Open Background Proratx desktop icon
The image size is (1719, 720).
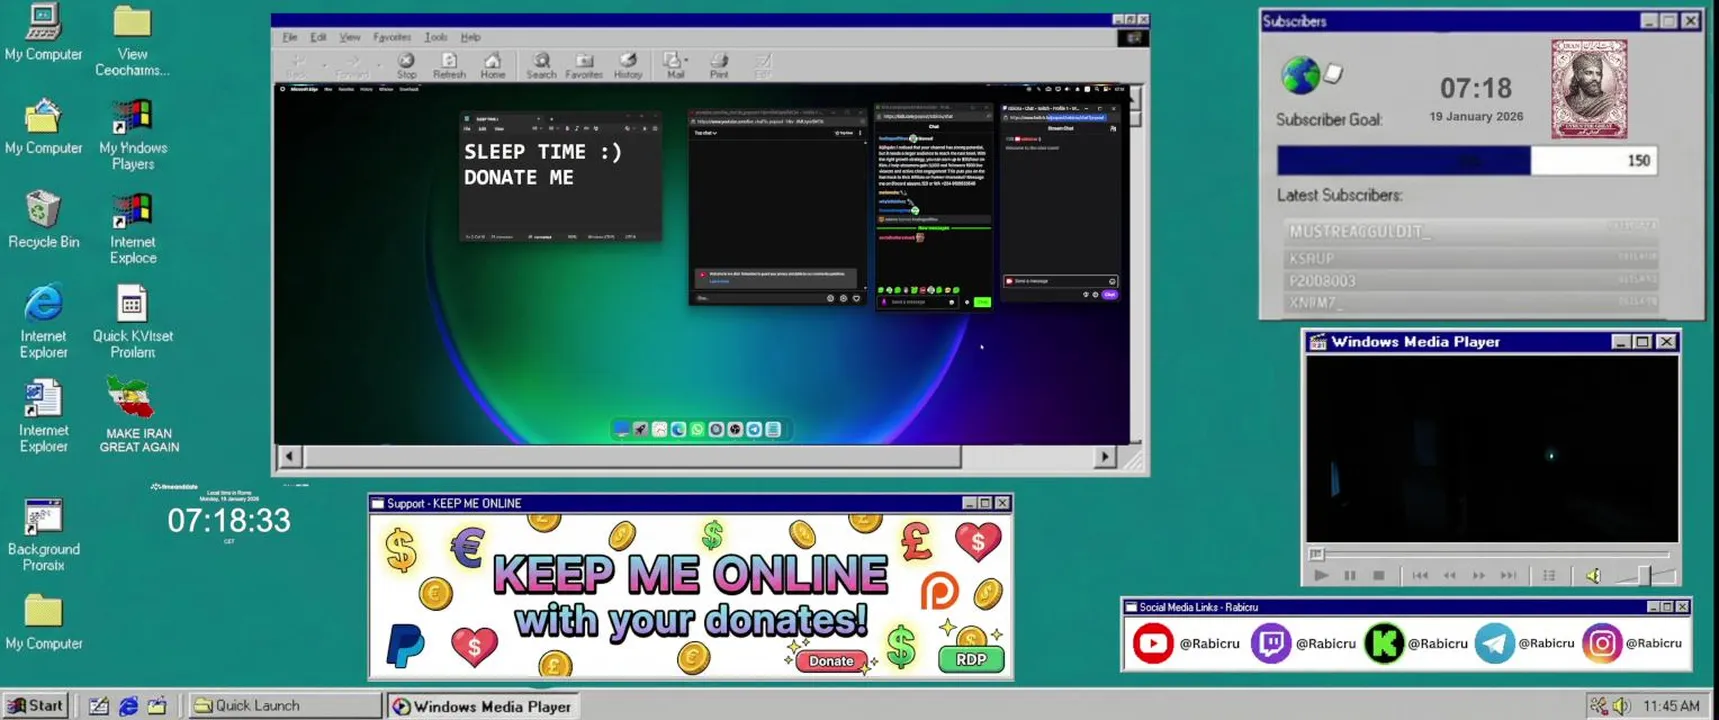pos(43,535)
